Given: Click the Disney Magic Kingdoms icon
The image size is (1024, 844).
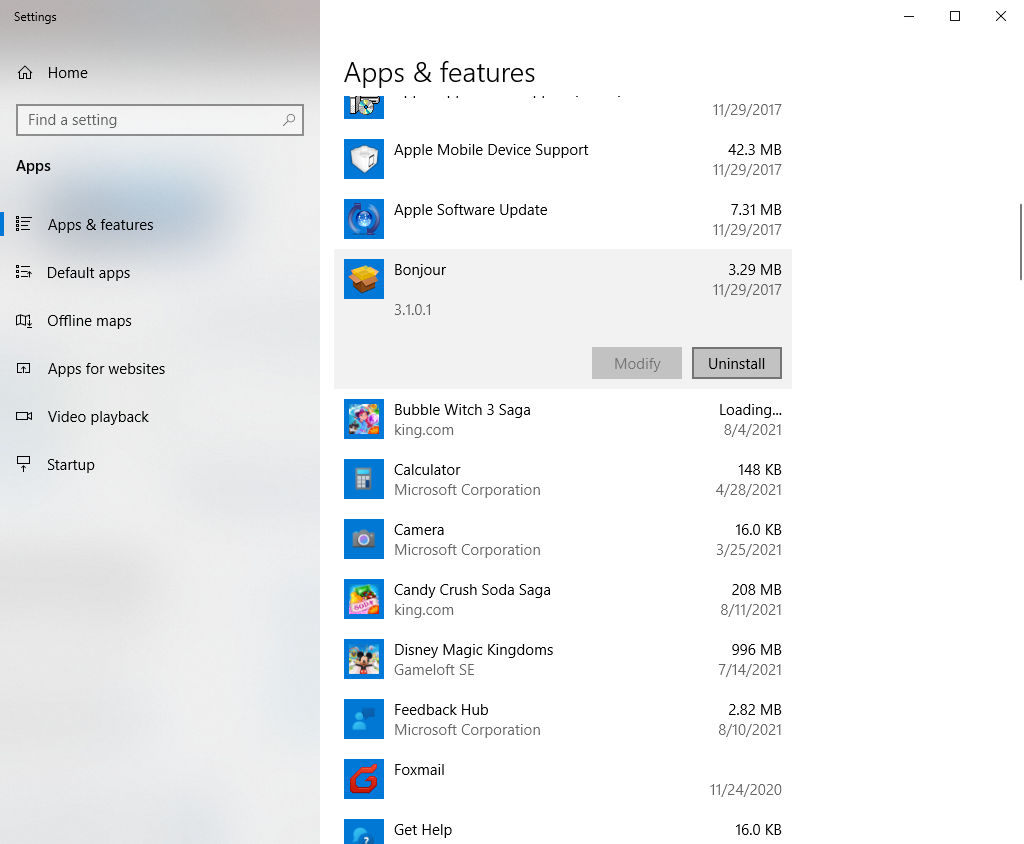Looking at the screenshot, I should [364, 659].
